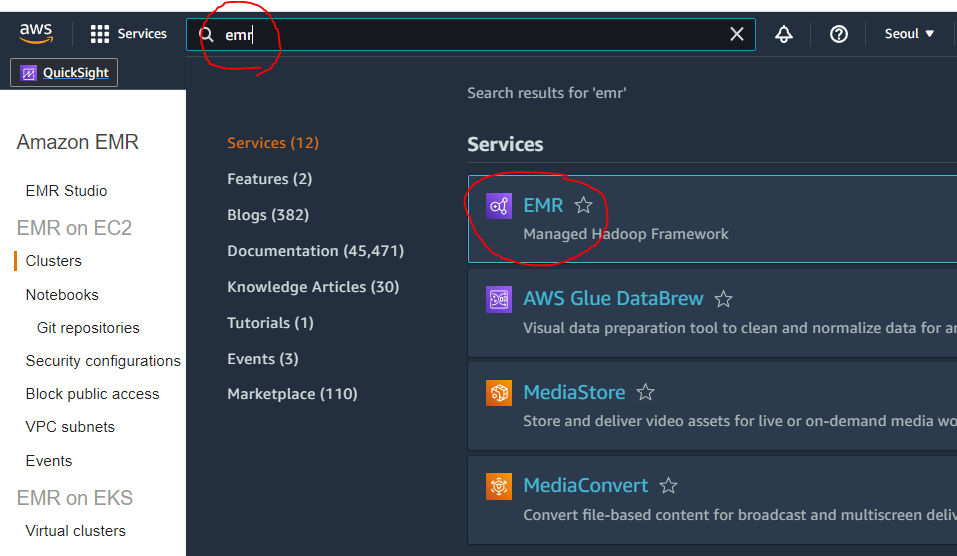Open the MediaConvert service result
Image resolution: width=957 pixels, height=556 pixels.
[585, 485]
